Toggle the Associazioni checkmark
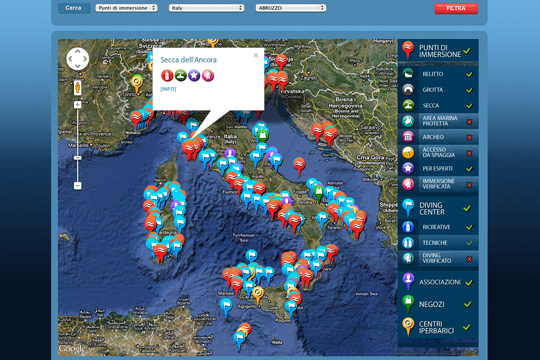 coord(468,282)
